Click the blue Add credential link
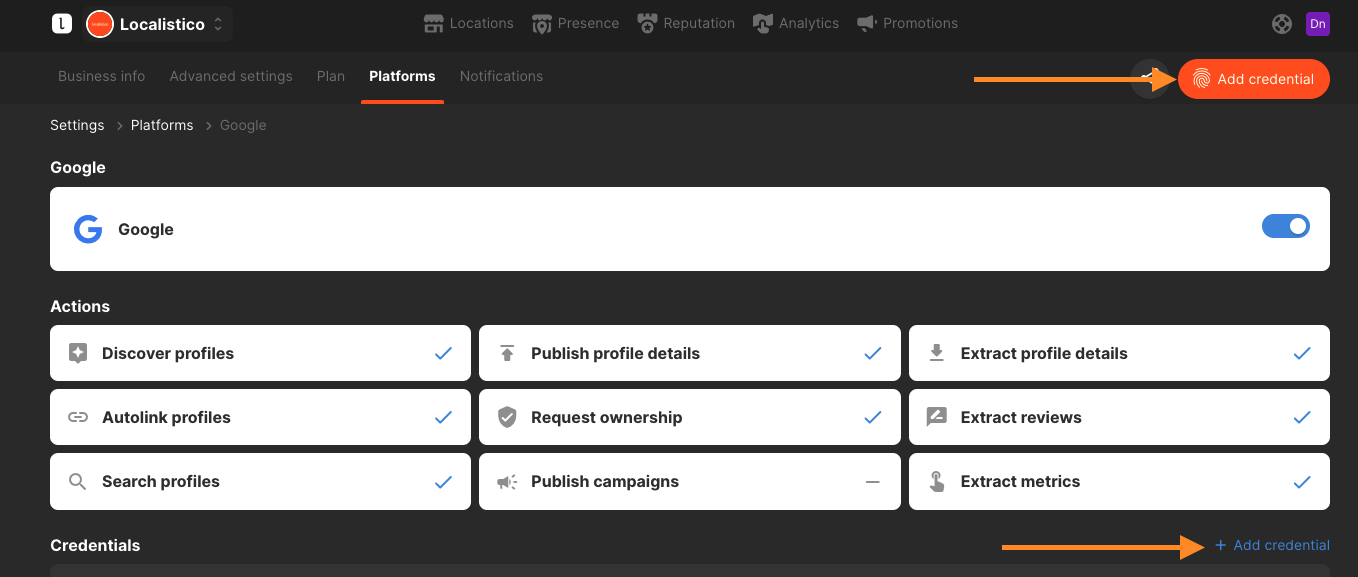This screenshot has height=577, width=1358. point(1272,545)
